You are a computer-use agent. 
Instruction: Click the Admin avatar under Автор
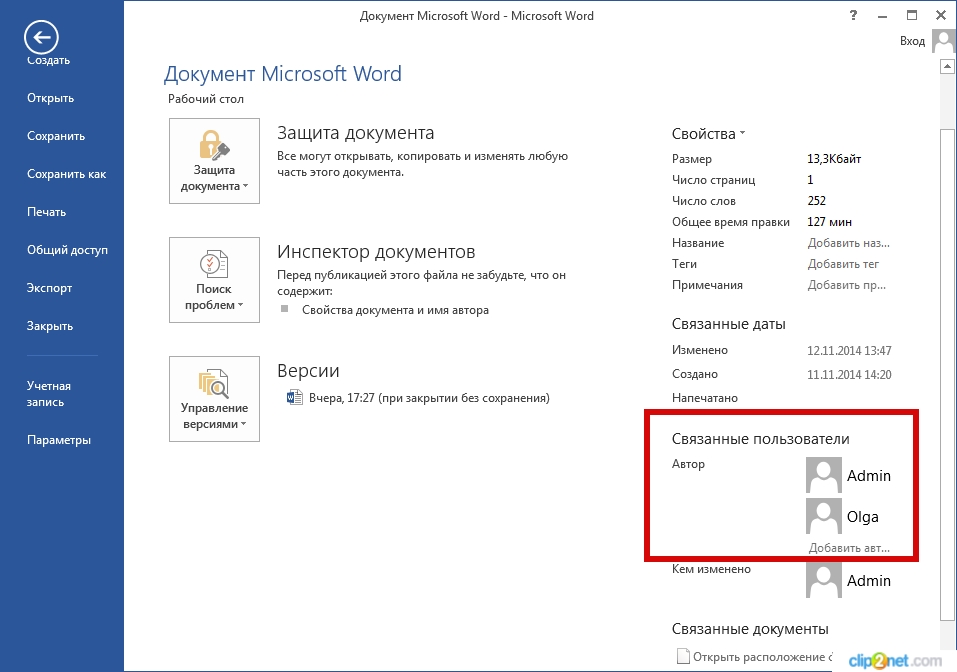(x=823, y=475)
